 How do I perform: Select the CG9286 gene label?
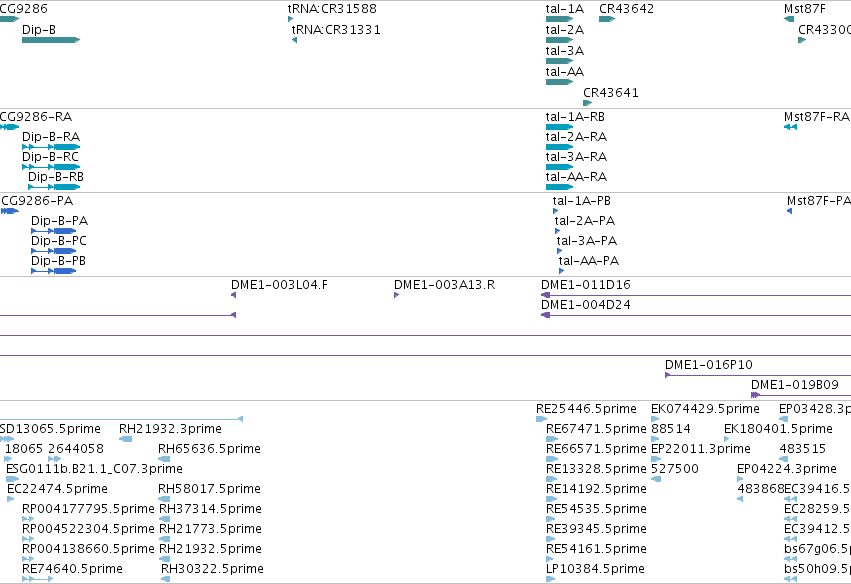pyautogui.click(x=23, y=9)
